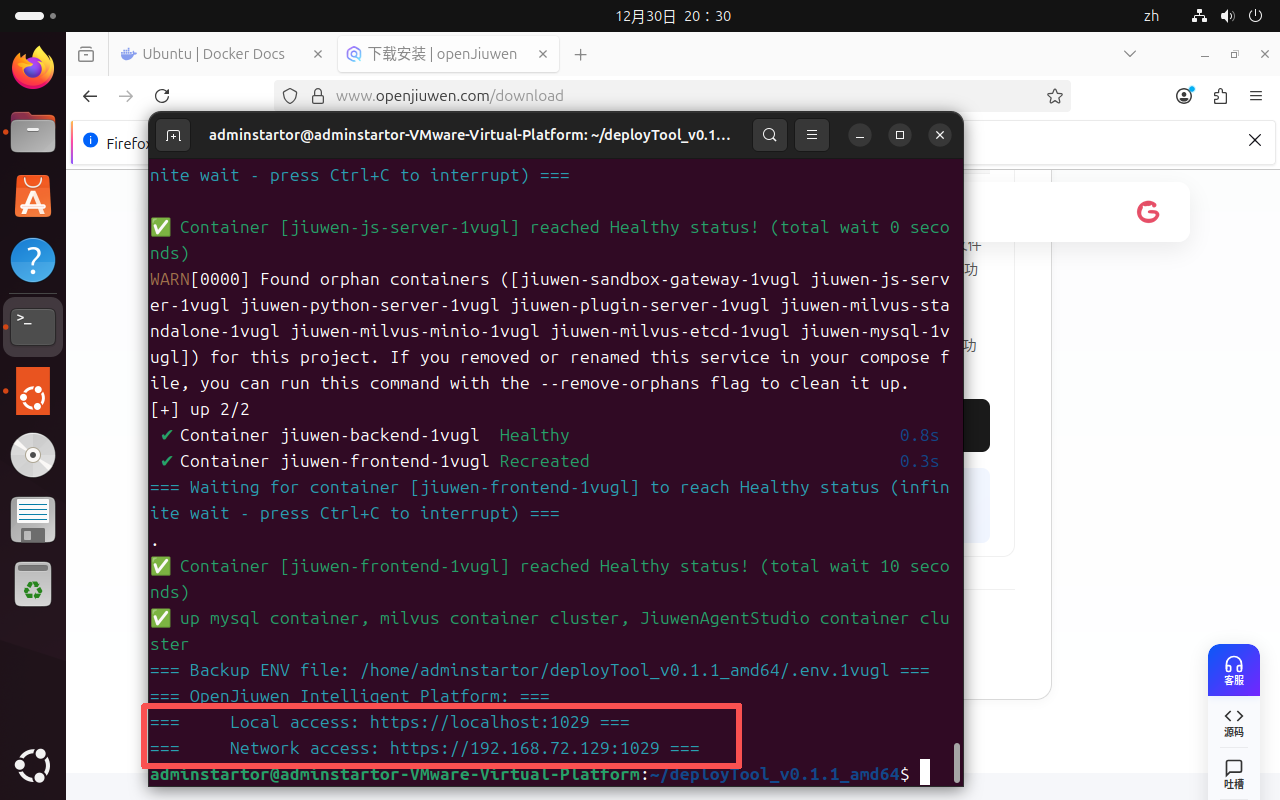Open the Firefox application menu

click(1255, 96)
